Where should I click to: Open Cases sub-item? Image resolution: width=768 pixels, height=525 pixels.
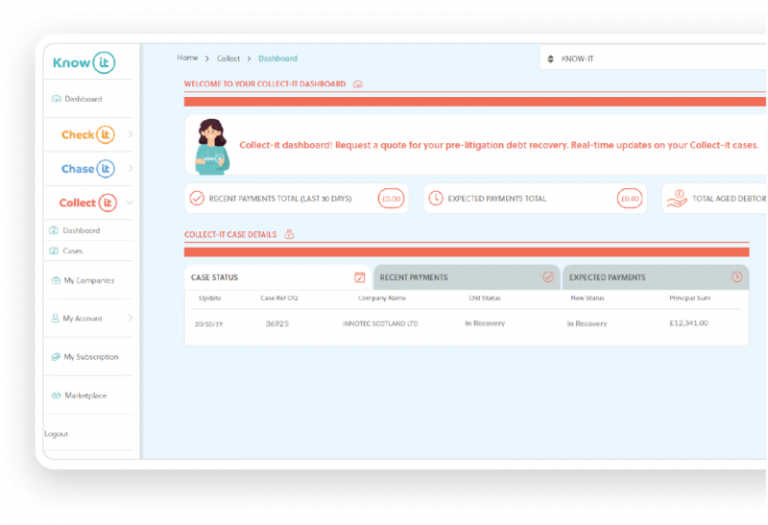coord(72,251)
